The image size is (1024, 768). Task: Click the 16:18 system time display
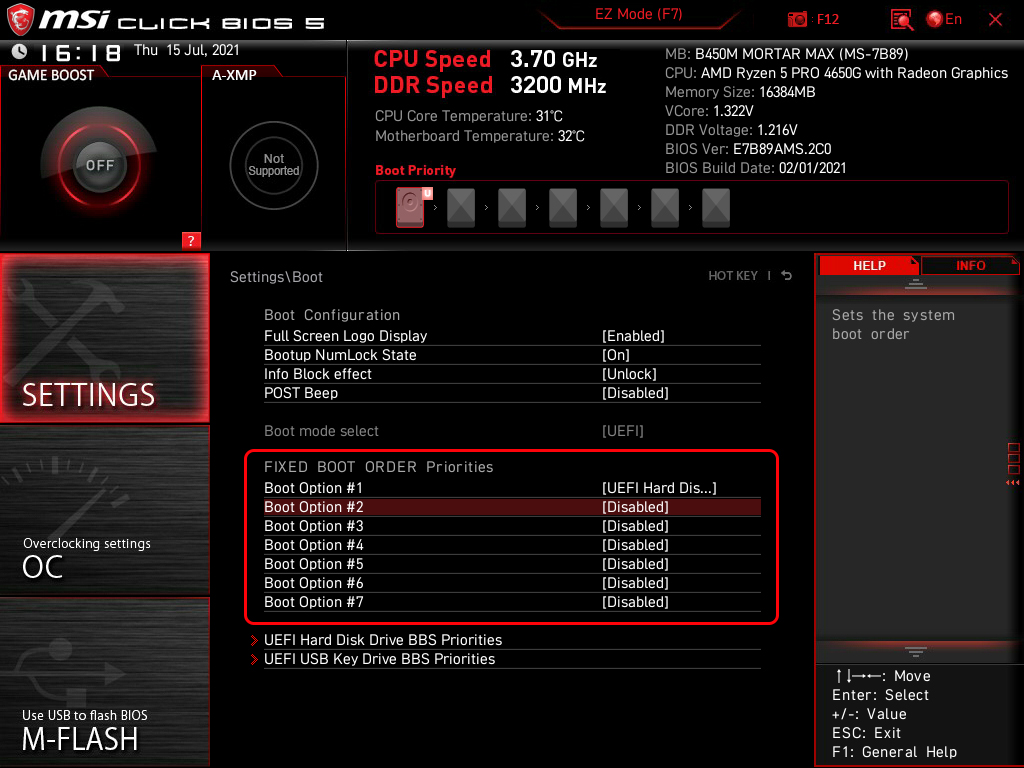tap(81, 52)
